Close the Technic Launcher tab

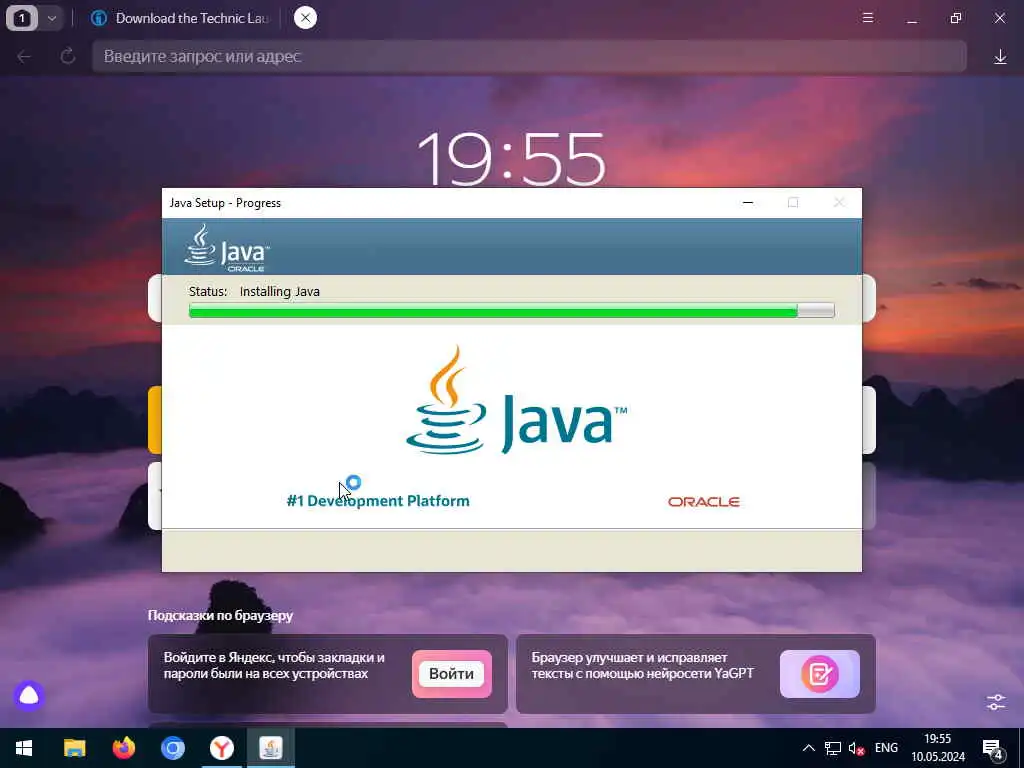pos(305,18)
